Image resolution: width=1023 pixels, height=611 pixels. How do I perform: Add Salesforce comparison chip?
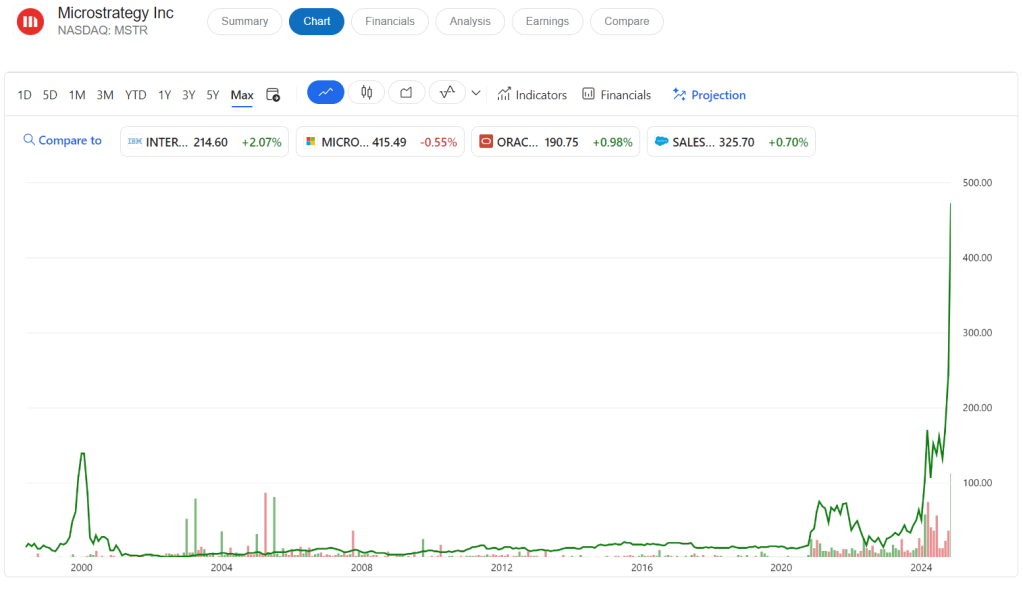(x=730, y=142)
